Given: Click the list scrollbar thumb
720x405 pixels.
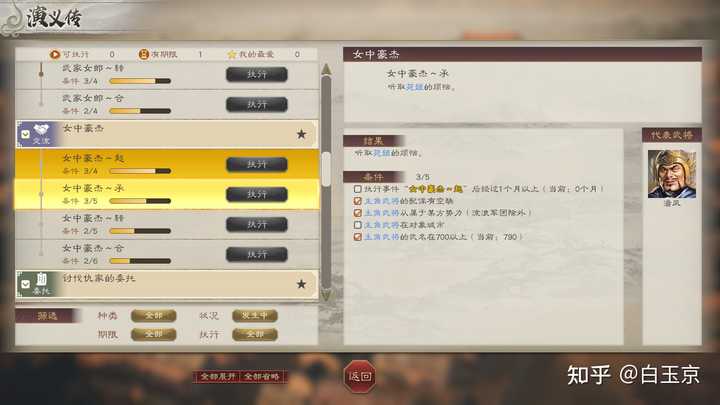Looking at the screenshot, I should click(326, 169).
